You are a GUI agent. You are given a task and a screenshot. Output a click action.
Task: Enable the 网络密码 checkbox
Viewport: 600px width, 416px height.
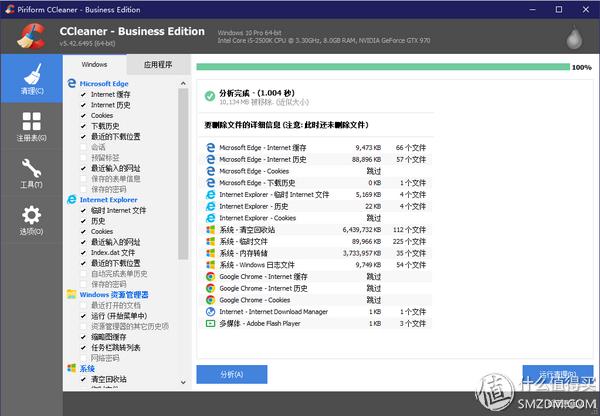pyautogui.click(x=83, y=358)
